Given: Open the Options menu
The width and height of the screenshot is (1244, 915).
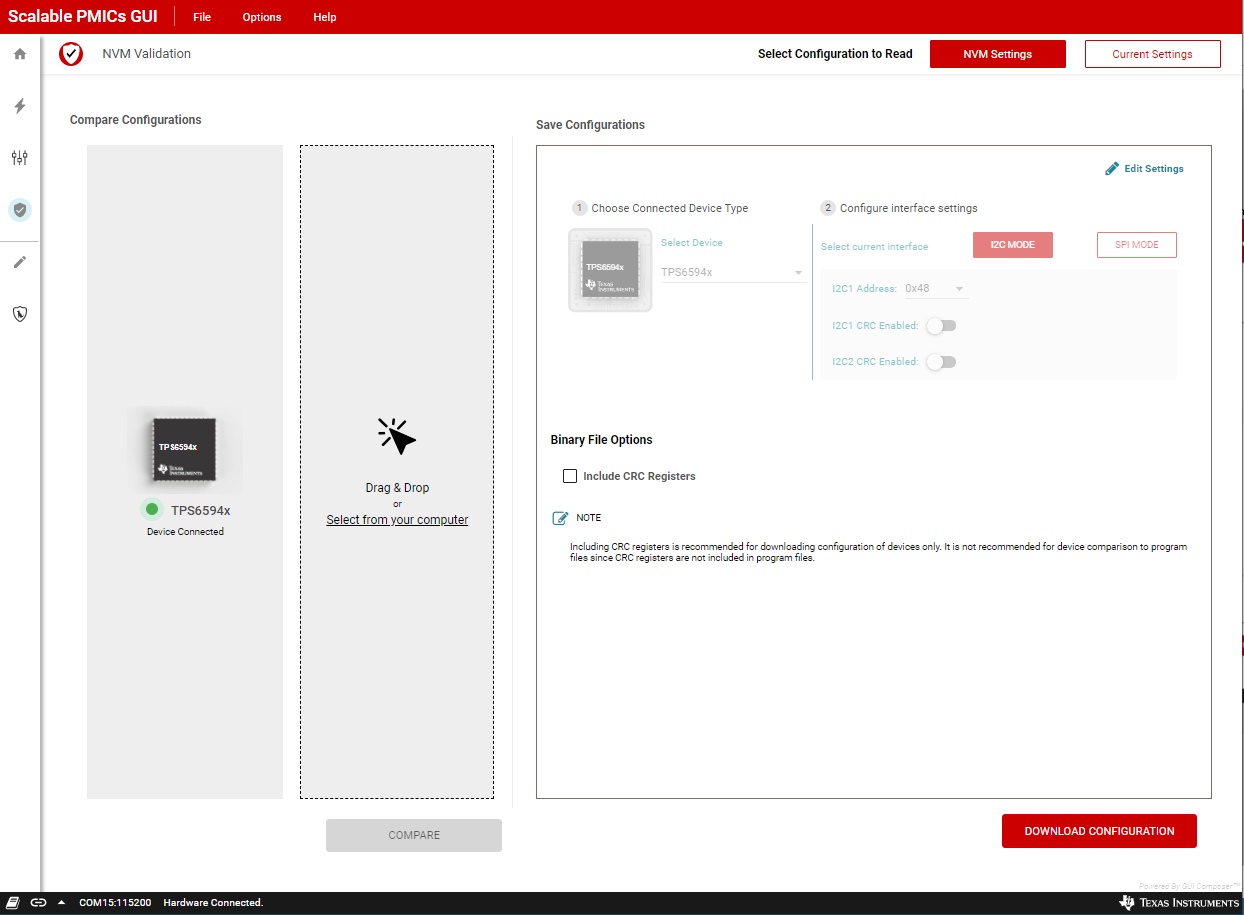Looking at the screenshot, I should [x=261, y=17].
